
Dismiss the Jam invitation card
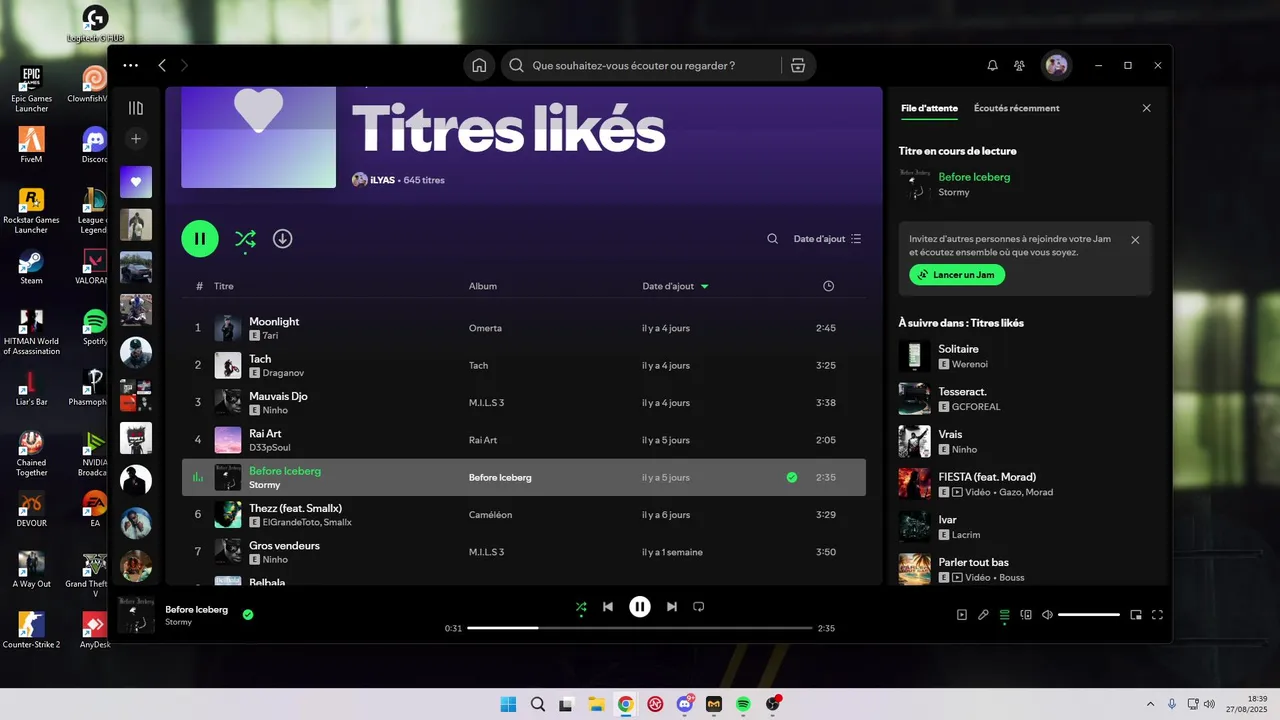coord(1135,240)
